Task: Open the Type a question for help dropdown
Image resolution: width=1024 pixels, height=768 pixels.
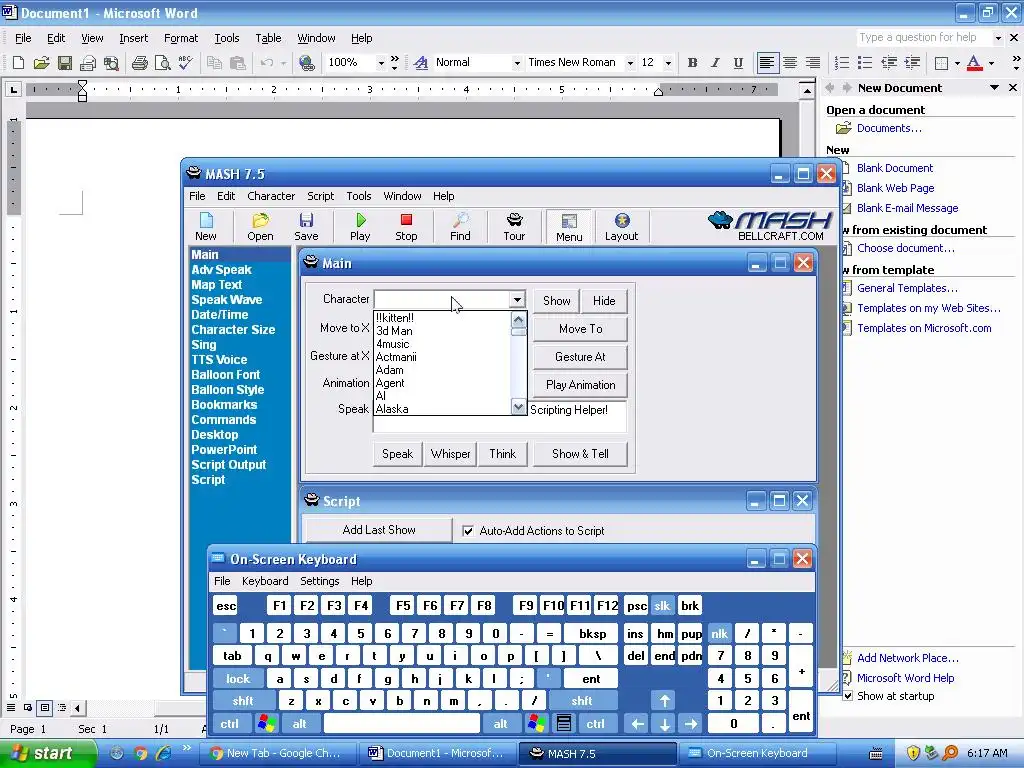Action: 997,38
